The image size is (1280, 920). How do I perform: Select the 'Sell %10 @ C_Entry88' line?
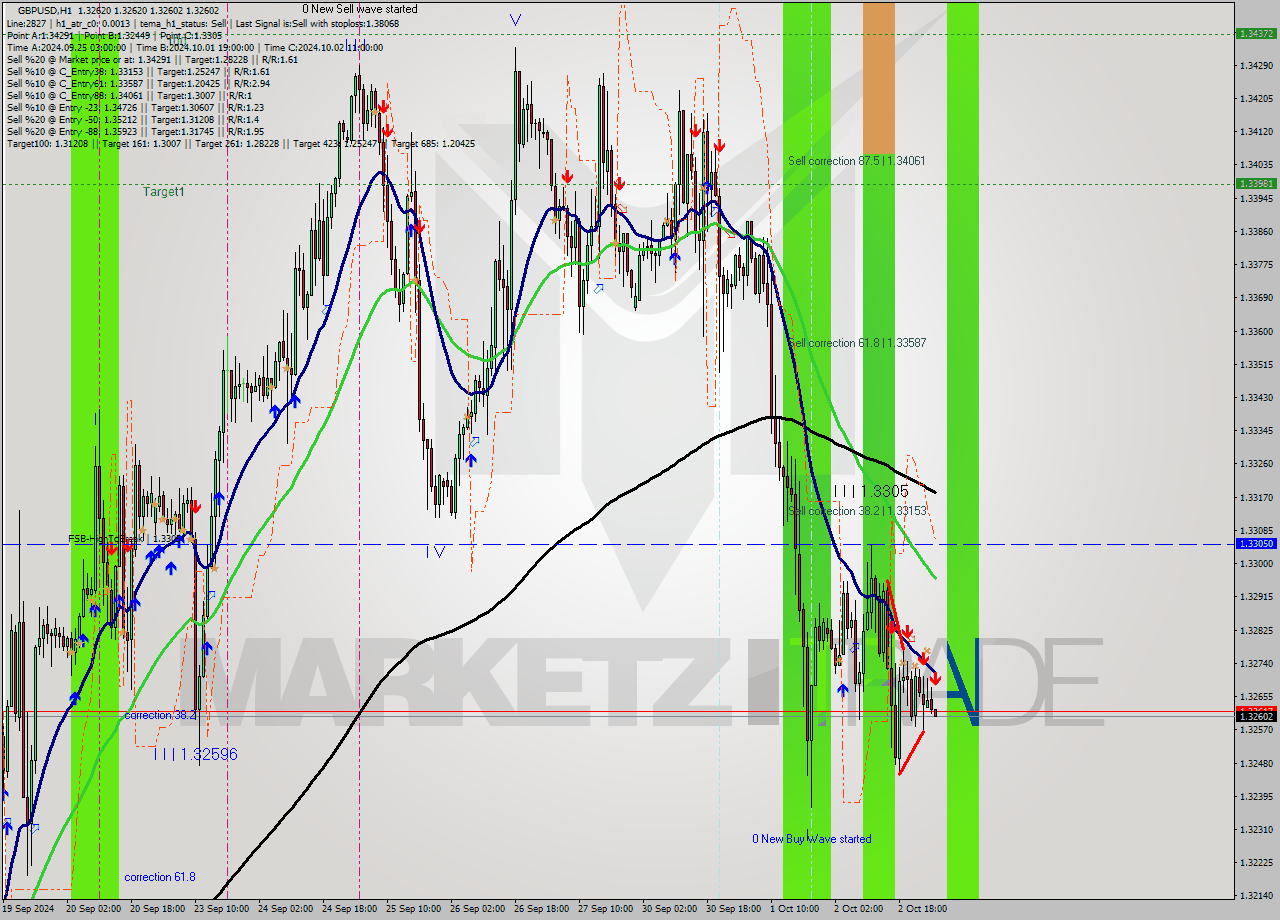coord(129,95)
